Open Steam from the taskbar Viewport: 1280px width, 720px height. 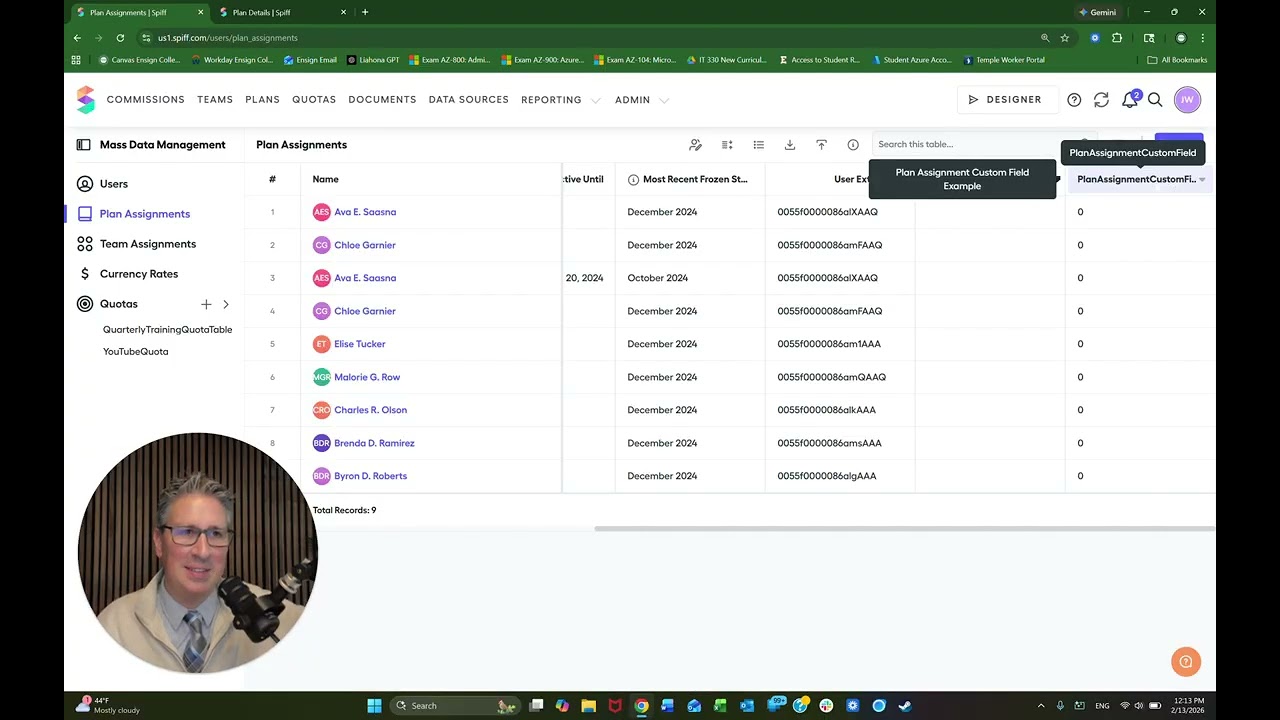pyautogui.click(x=905, y=706)
